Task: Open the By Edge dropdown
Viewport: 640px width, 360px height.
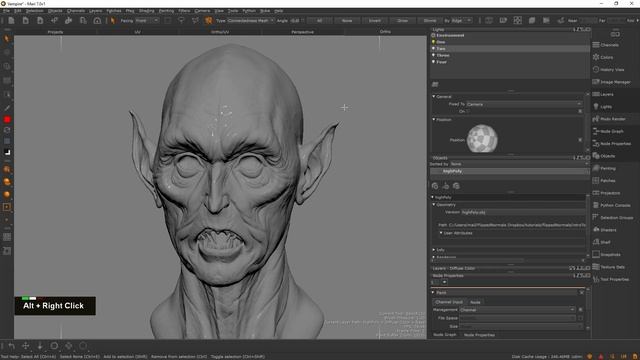Action: pos(462,20)
